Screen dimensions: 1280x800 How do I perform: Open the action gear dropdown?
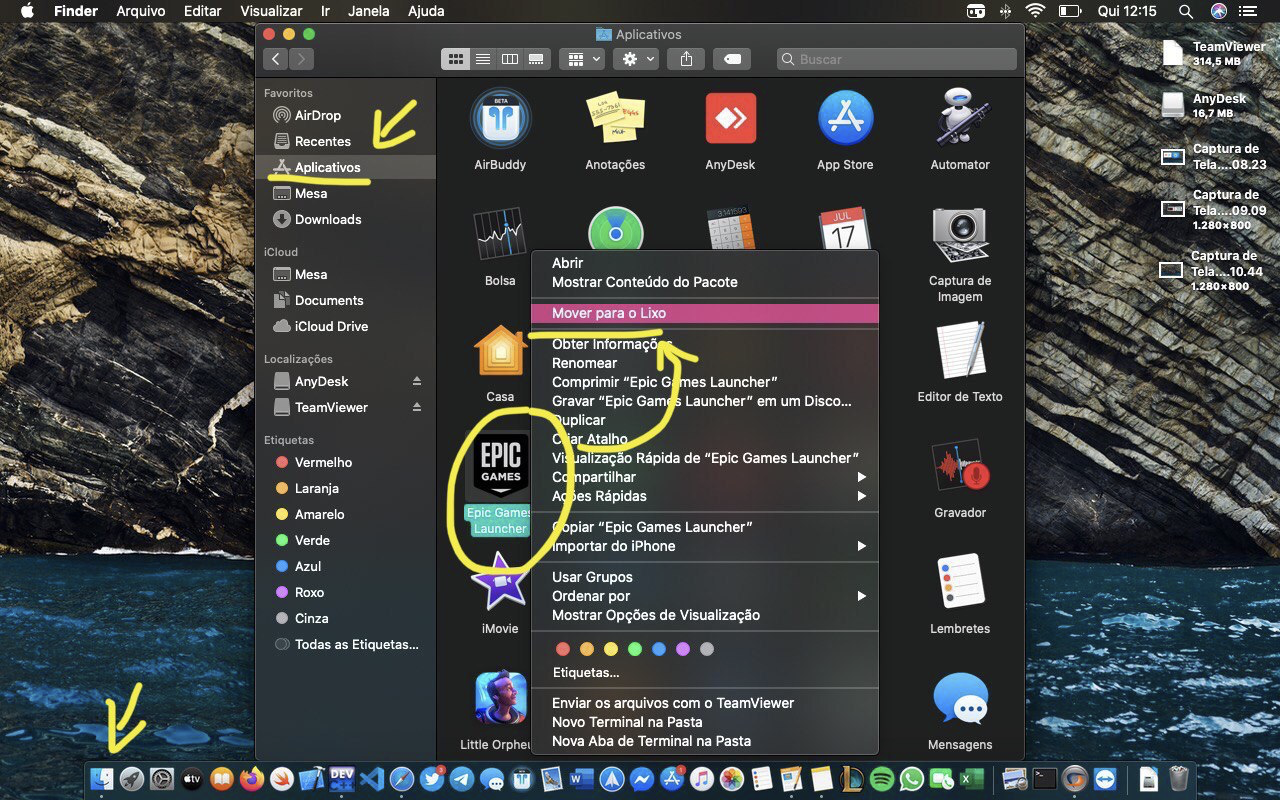636,59
